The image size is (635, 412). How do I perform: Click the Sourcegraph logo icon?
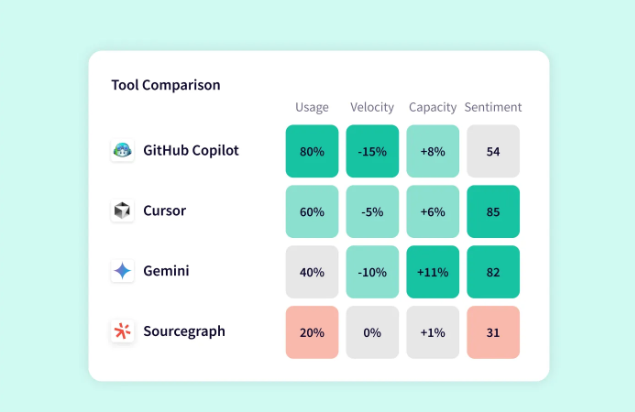[122, 332]
